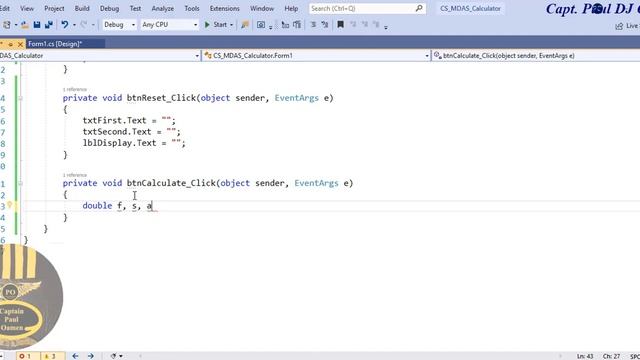Click the 'Ln: 43' line indicator
The height and width of the screenshot is (360, 640).
[x=585, y=356]
